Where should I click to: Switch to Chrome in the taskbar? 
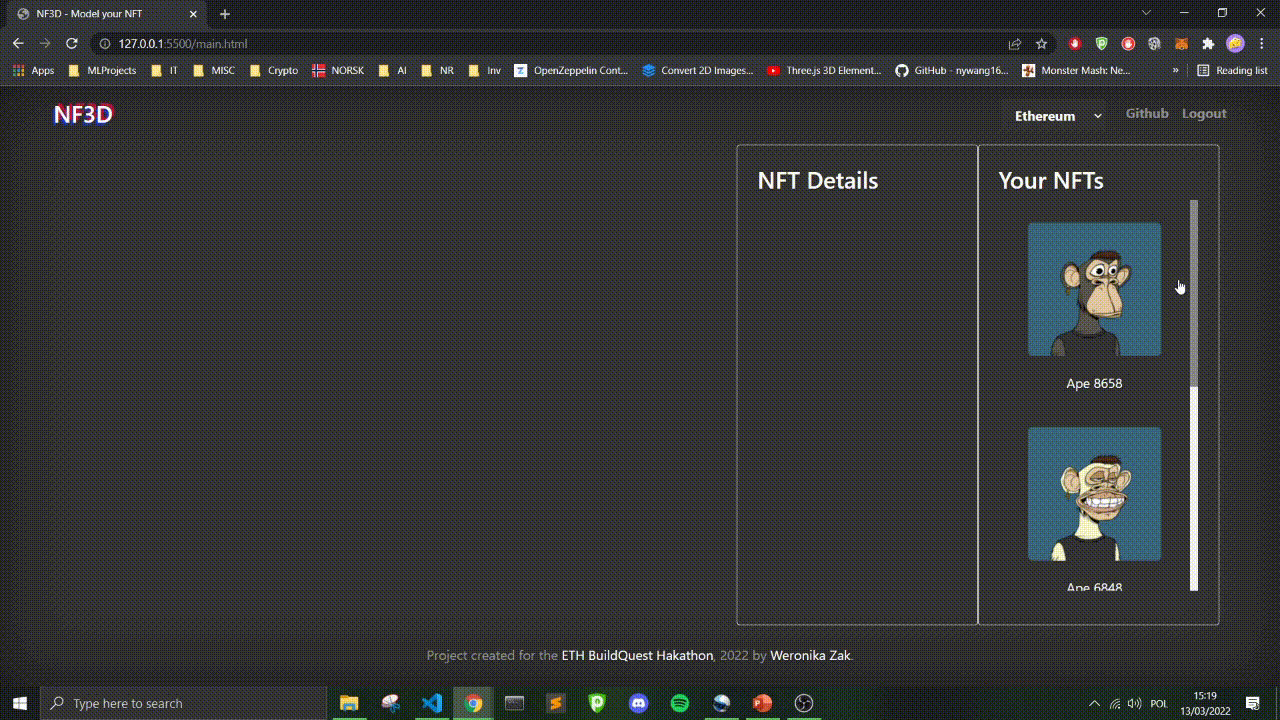point(473,703)
